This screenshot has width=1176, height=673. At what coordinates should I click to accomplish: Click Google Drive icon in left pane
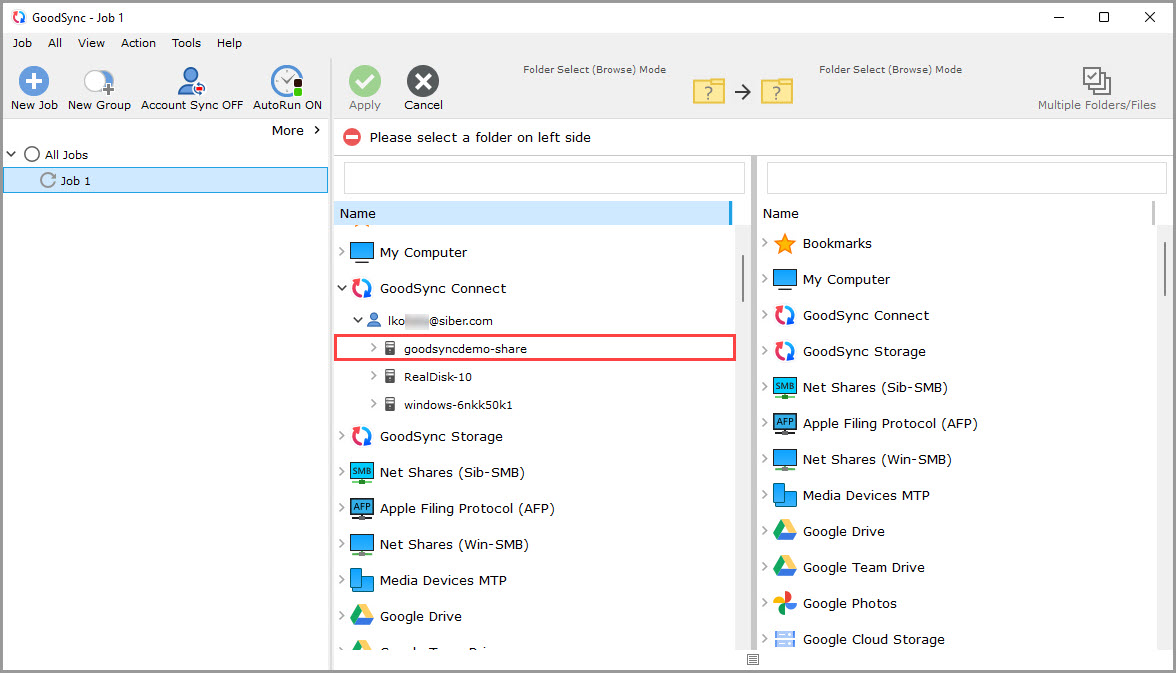click(362, 616)
